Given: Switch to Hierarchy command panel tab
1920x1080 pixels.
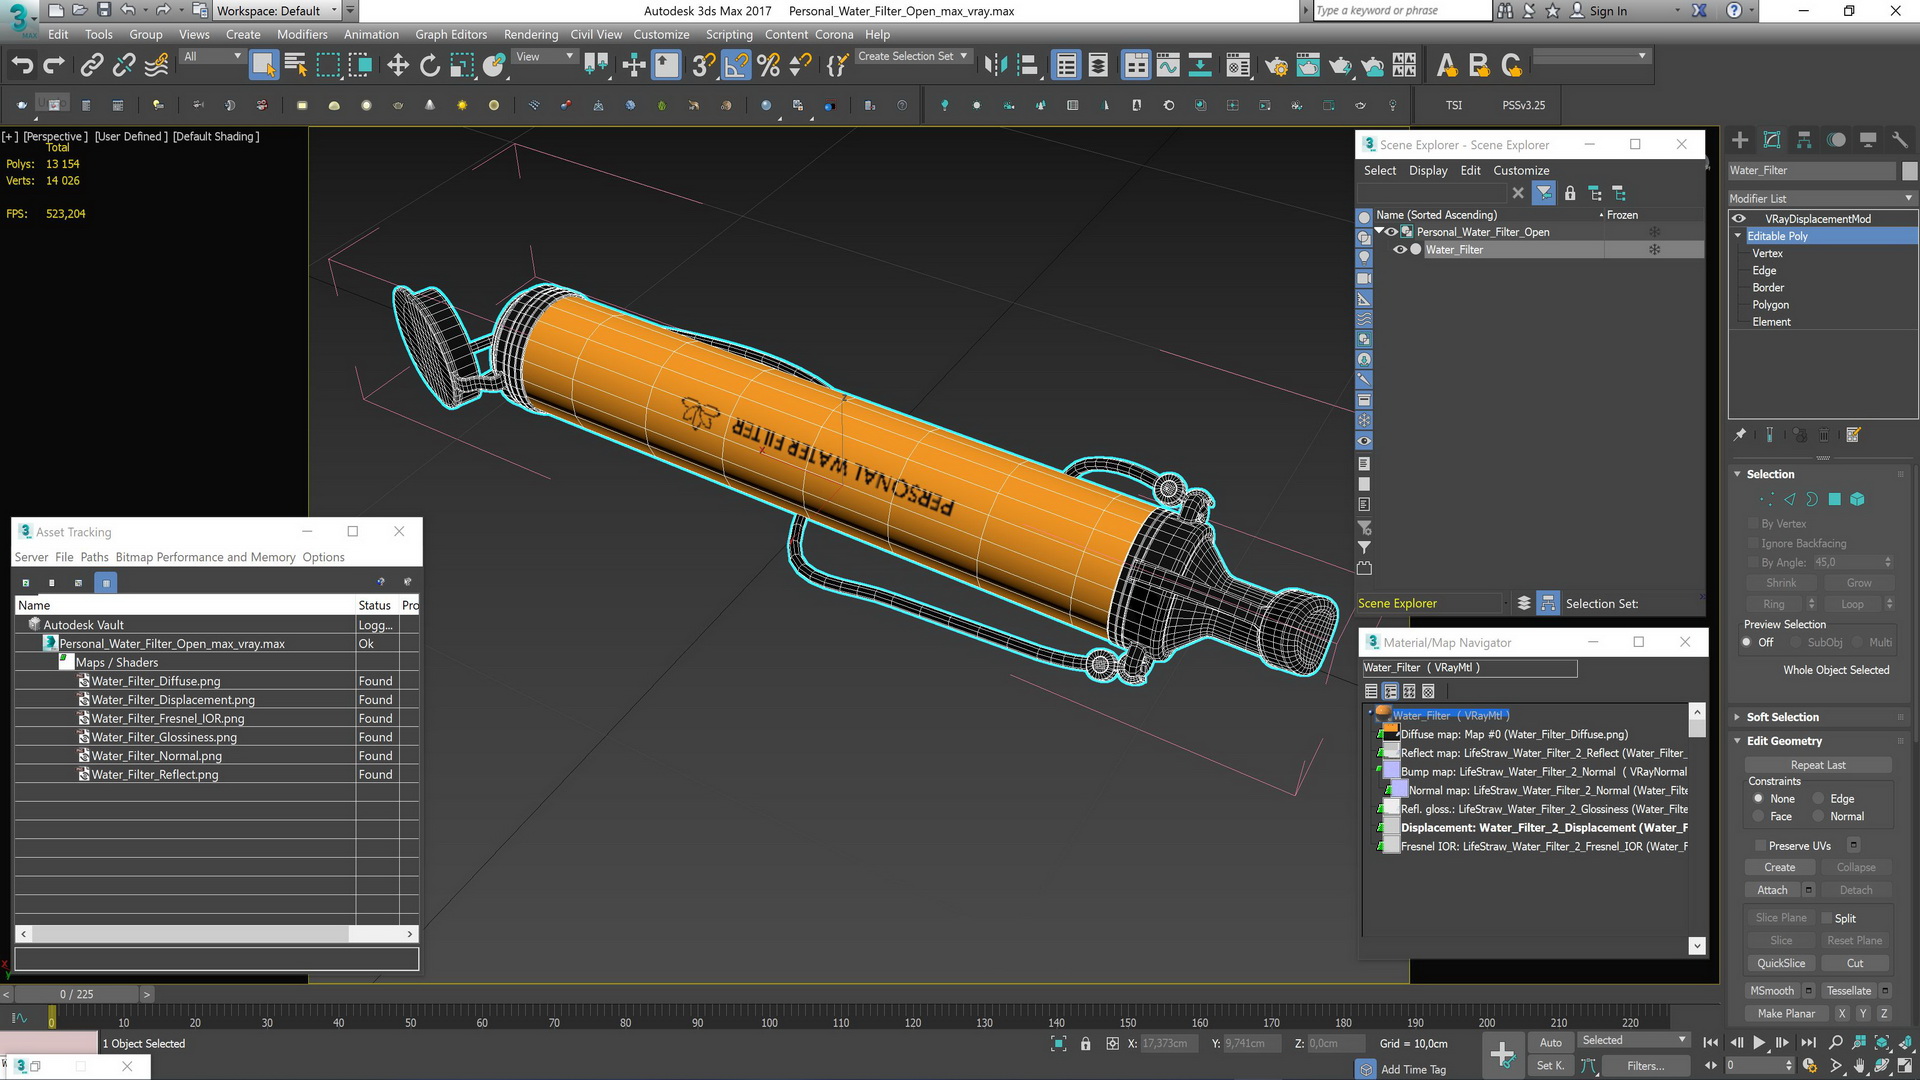Looking at the screenshot, I should click(1804, 140).
